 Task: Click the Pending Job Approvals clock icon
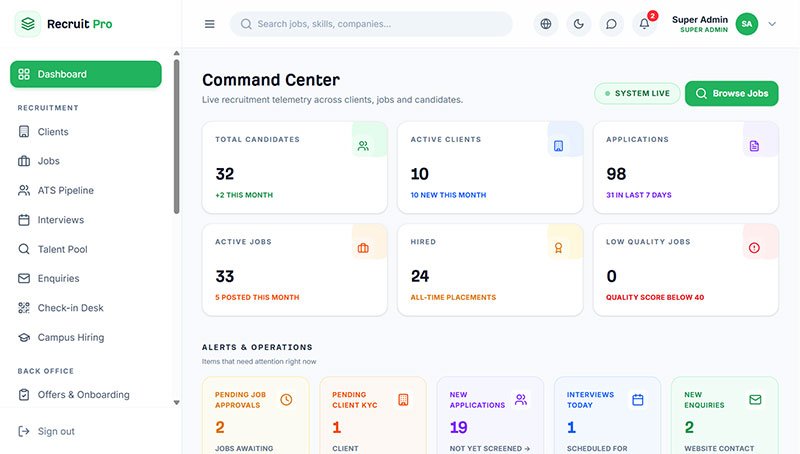pos(286,399)
